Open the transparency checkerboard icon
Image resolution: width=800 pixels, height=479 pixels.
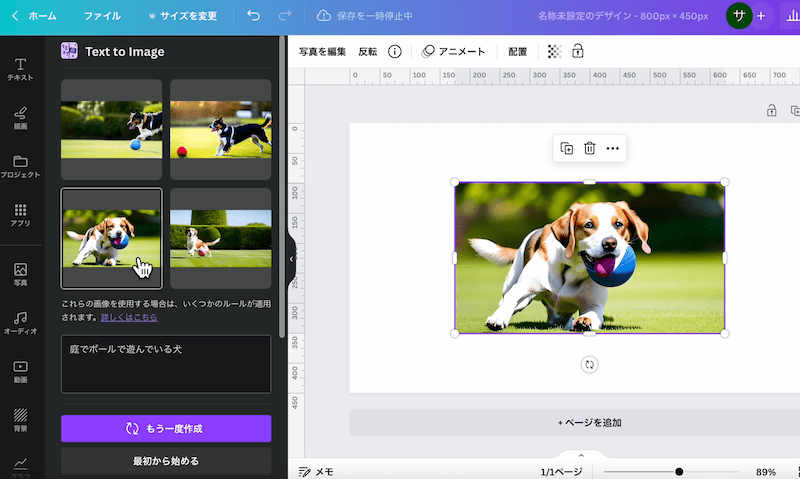(x=555, y=52)
